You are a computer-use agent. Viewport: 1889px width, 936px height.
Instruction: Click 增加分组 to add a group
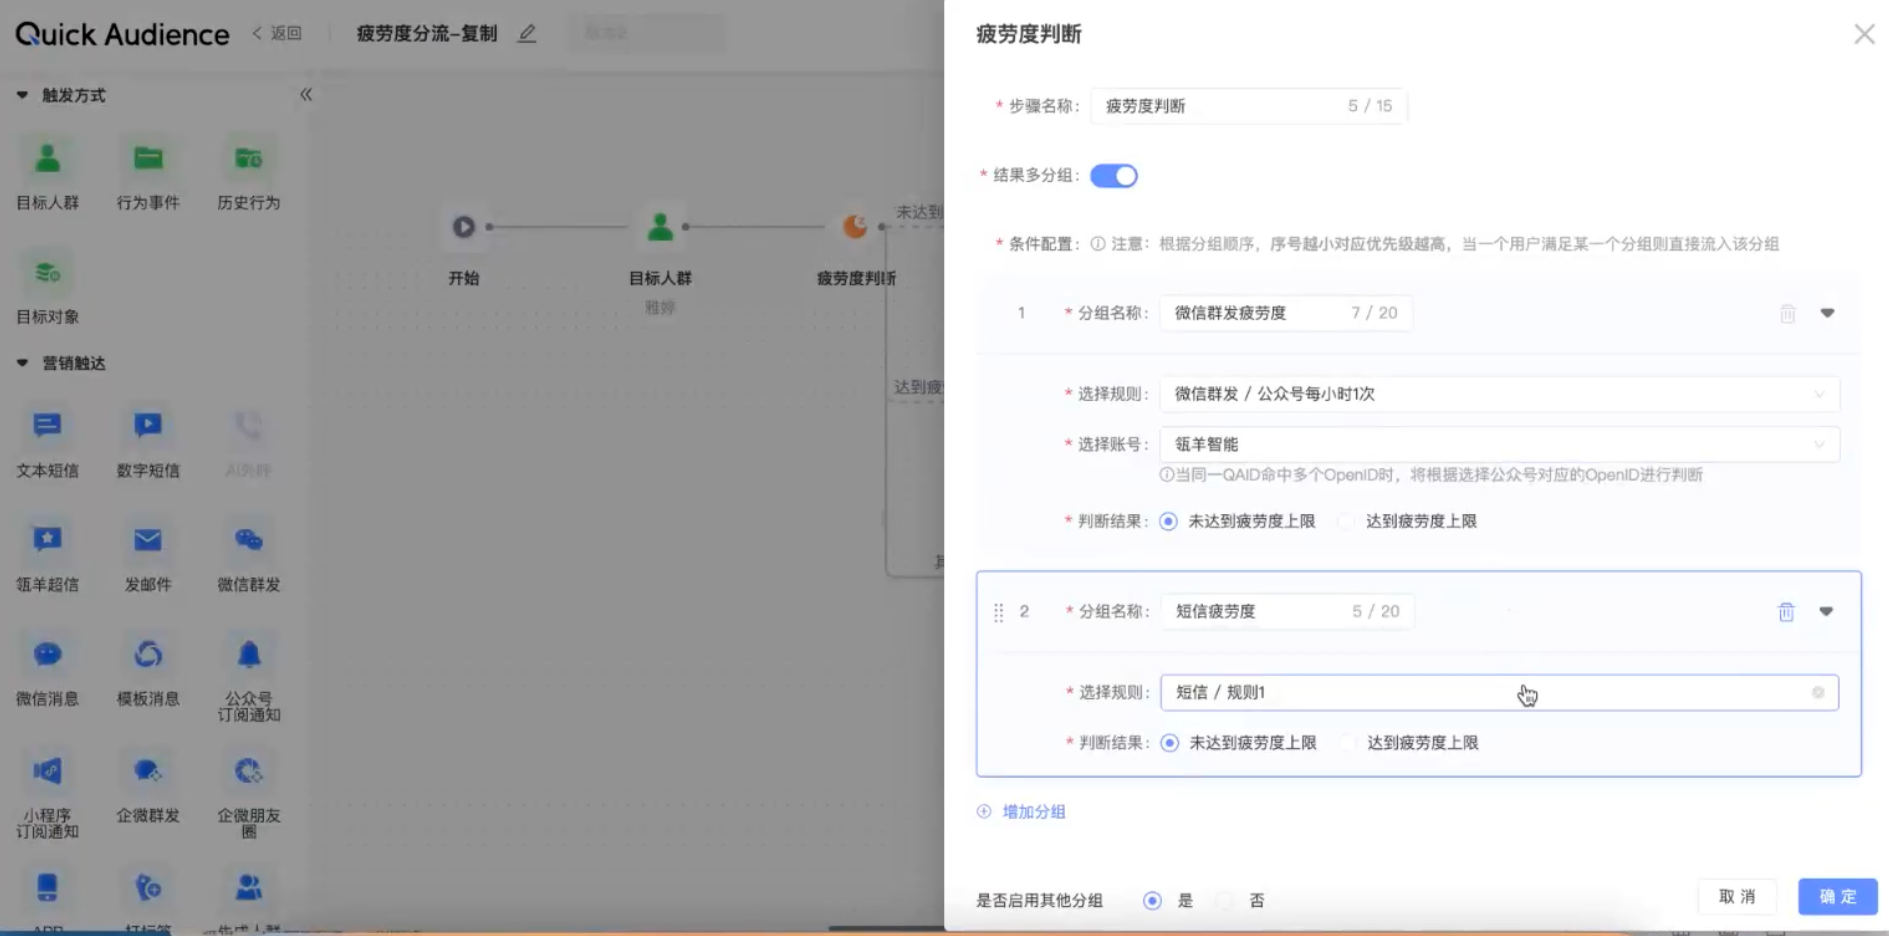(x=1021, y=812)
